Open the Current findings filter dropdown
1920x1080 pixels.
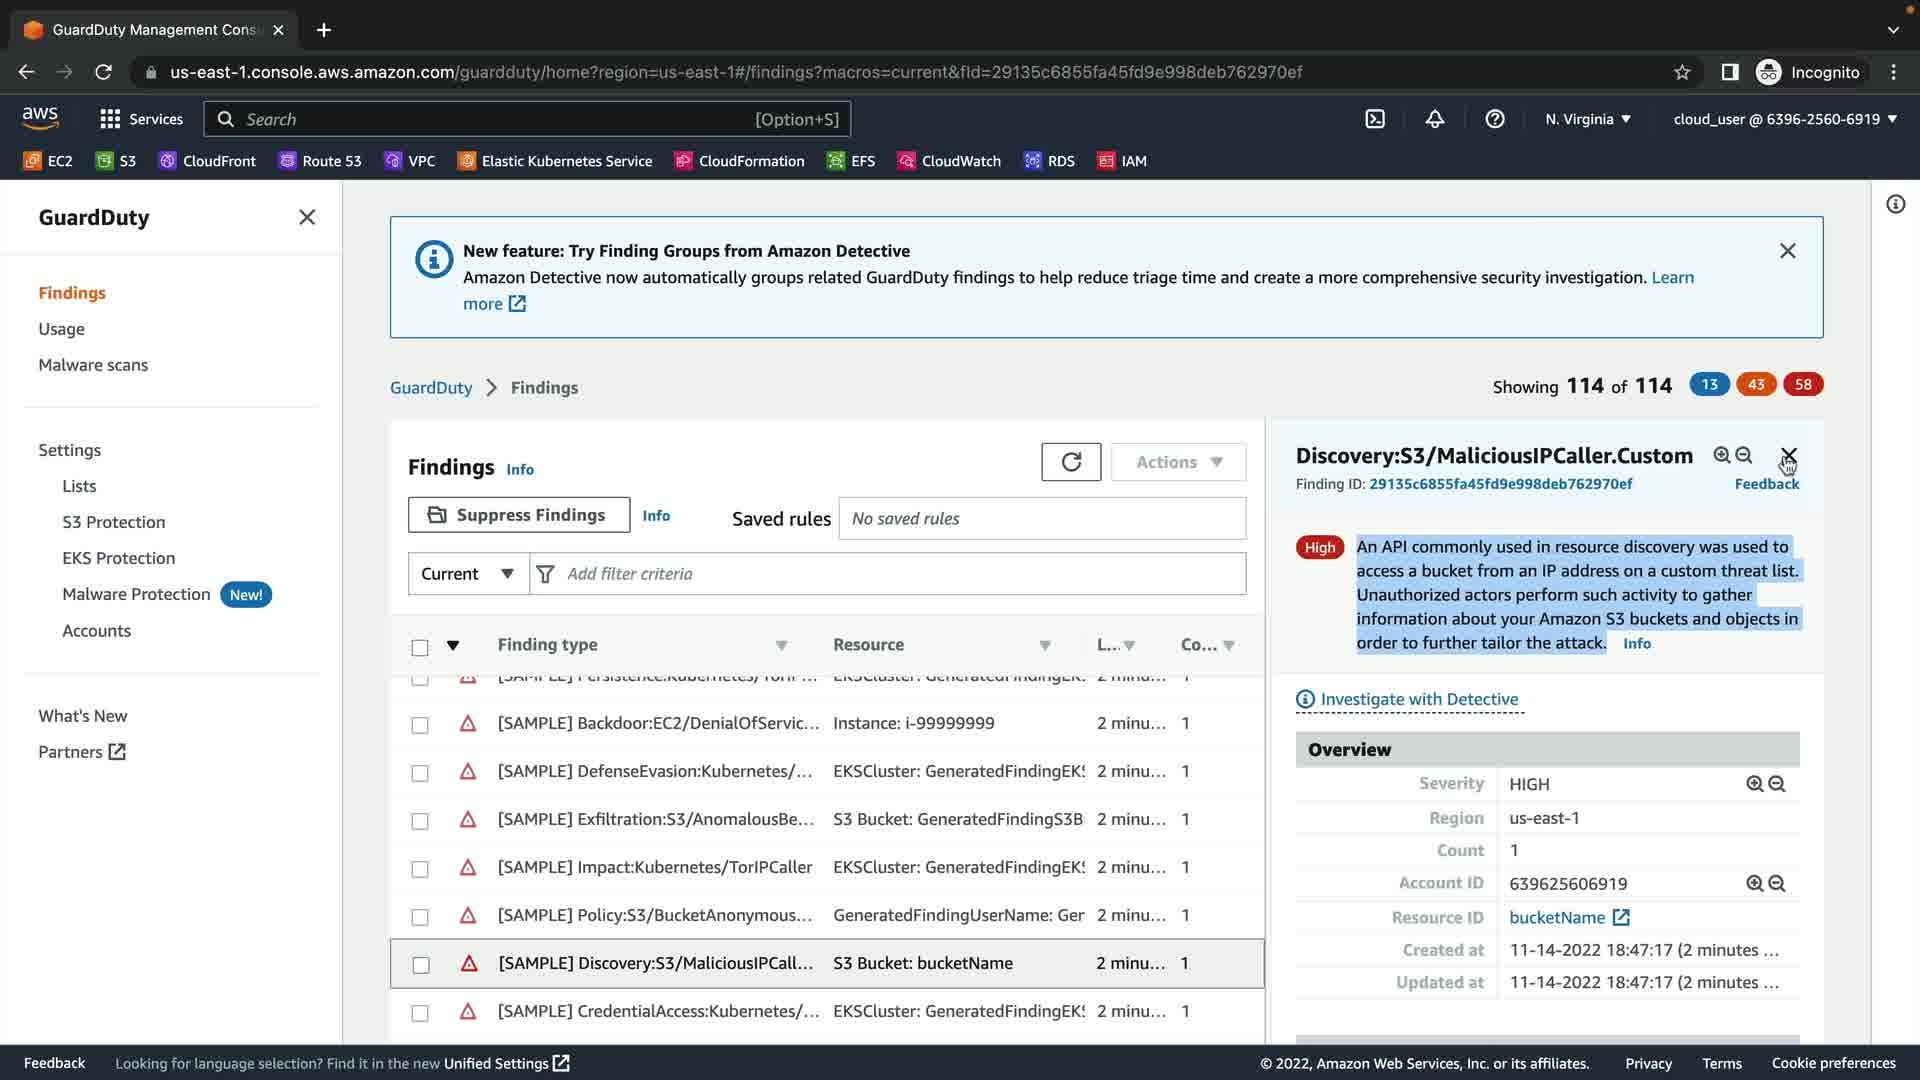coord(467,574)
